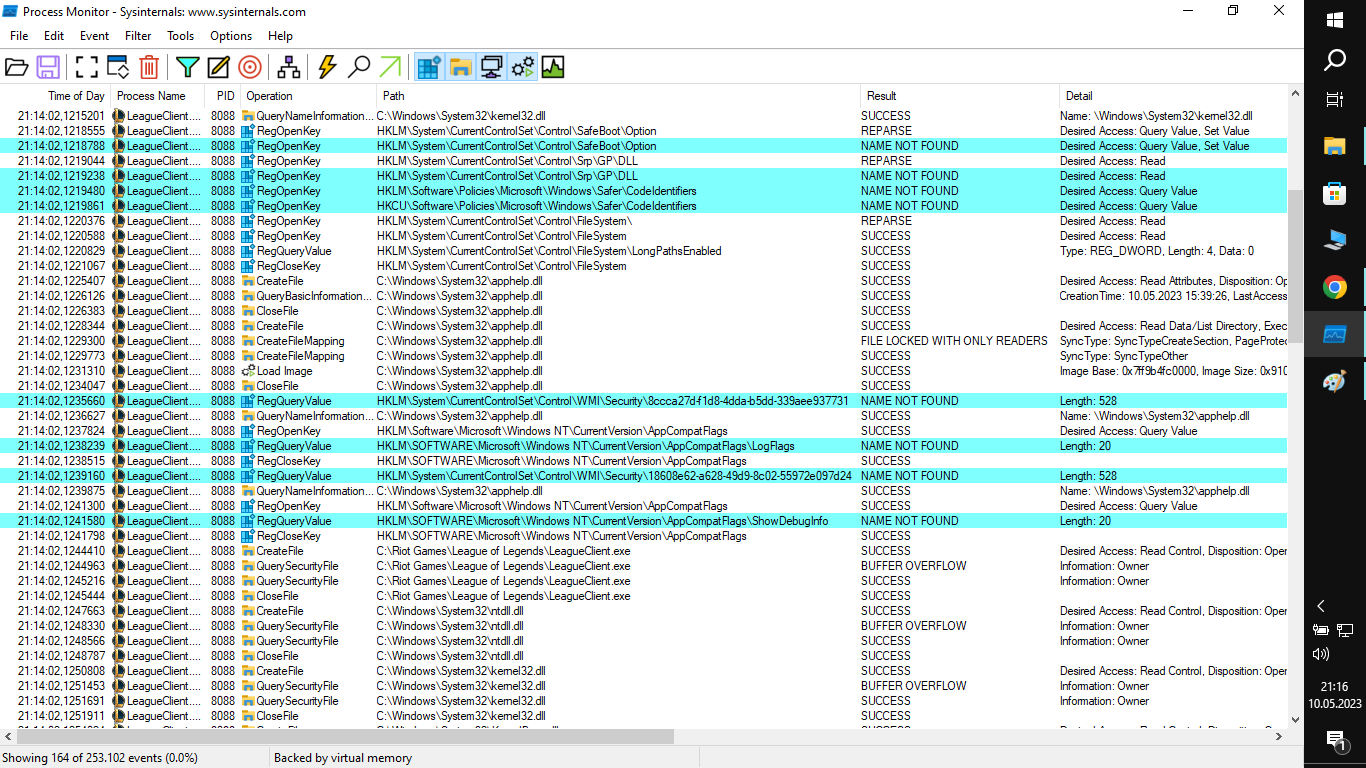Expand the hidden system tray icons chevron
Viewport: 1366px width, 768px height.
[x=1321, y=606]
